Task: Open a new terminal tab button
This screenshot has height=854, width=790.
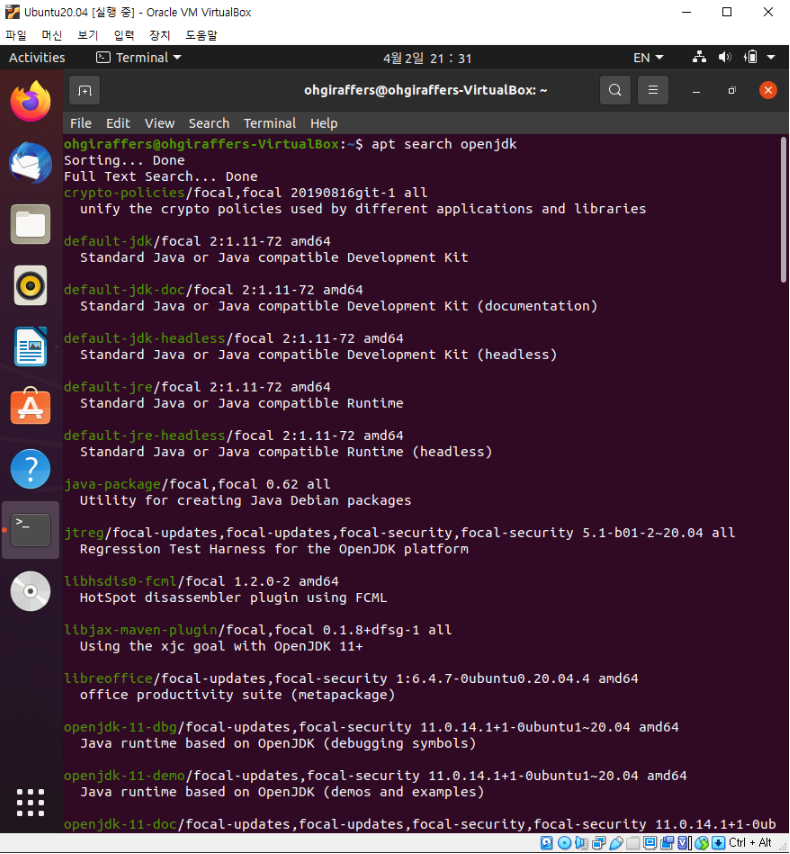Action: (x=84, y=90)
